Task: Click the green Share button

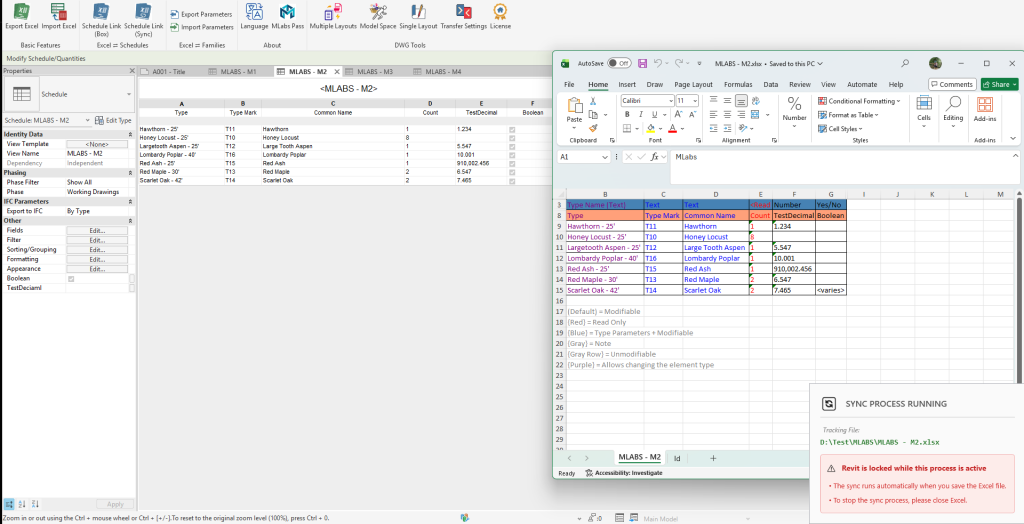Action: [999, 84]
